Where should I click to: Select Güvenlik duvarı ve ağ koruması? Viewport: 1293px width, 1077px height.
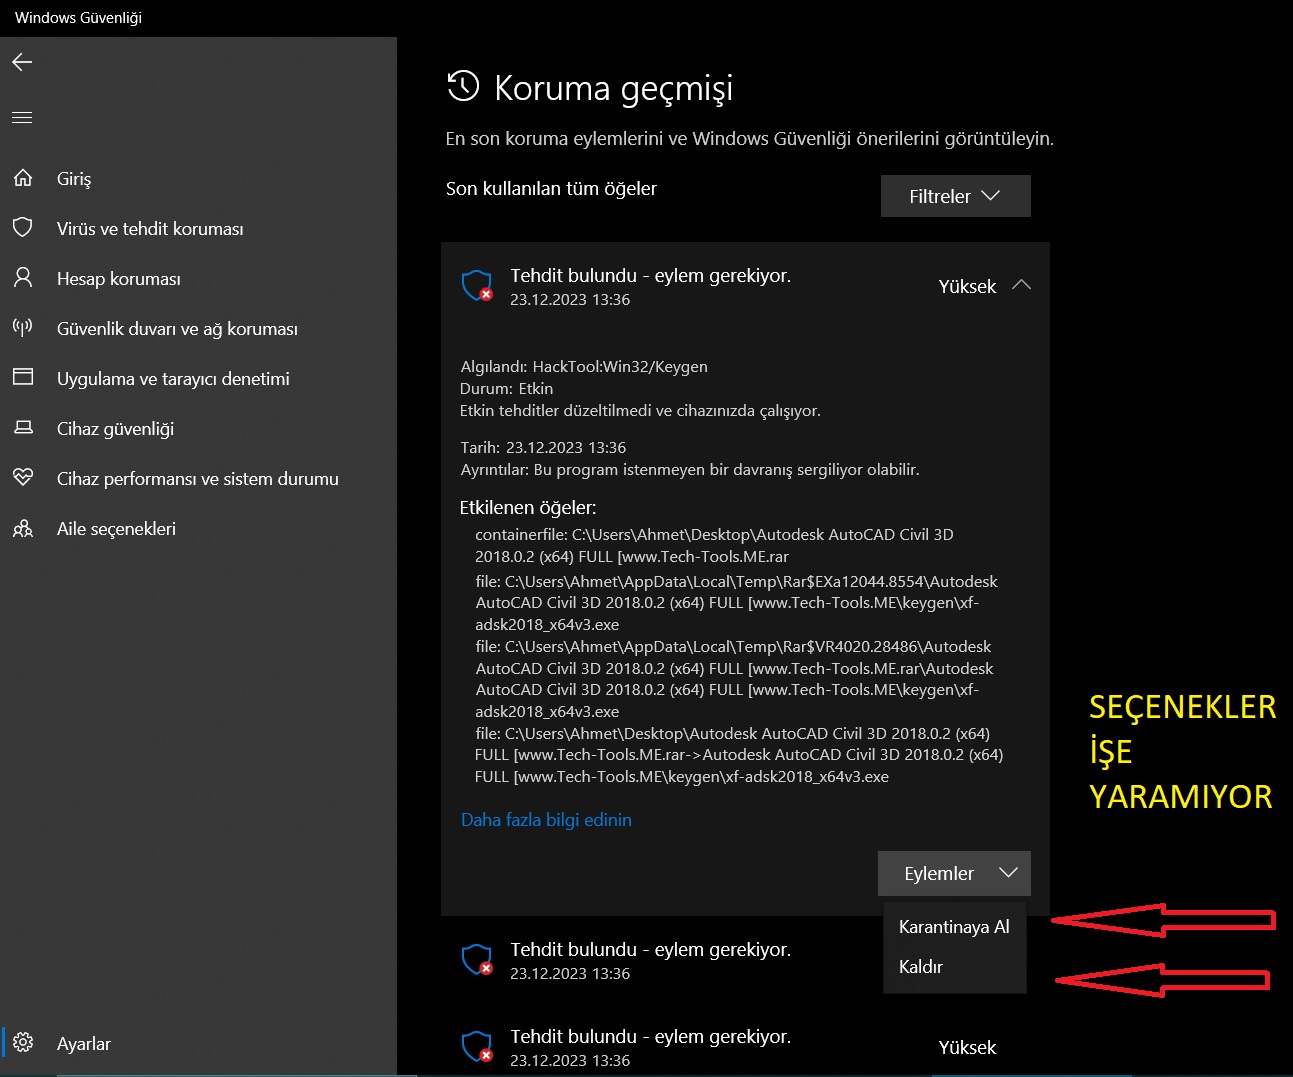tap(177, 328)
